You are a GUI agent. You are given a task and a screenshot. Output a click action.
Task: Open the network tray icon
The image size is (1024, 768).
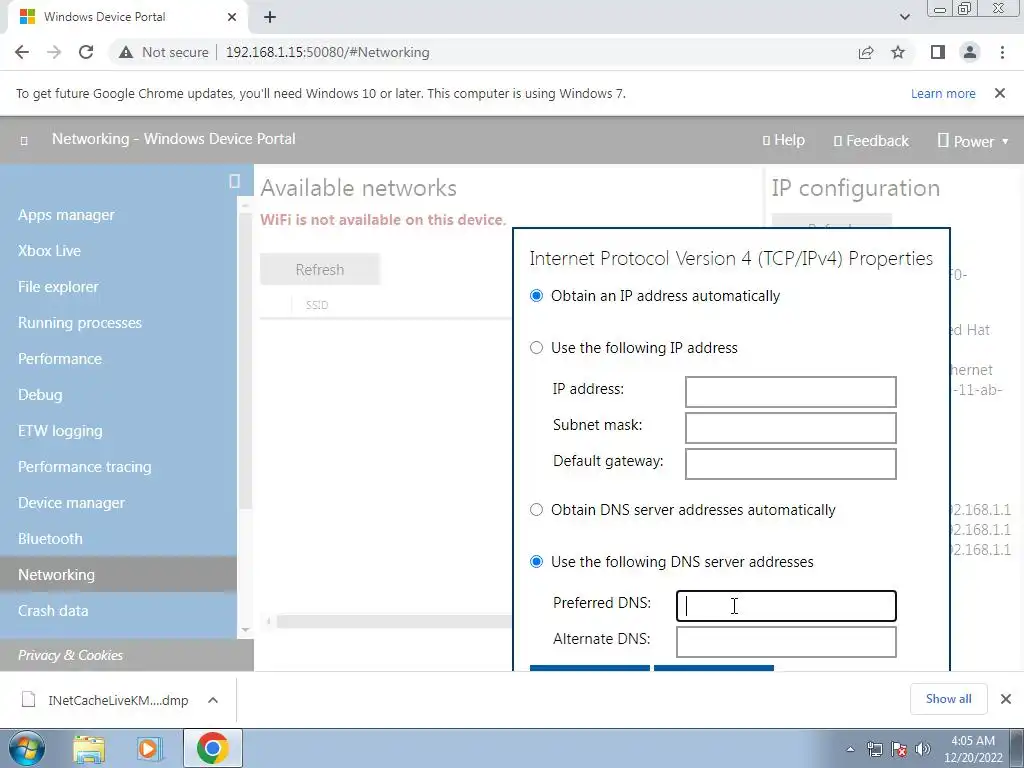[874, 749]
